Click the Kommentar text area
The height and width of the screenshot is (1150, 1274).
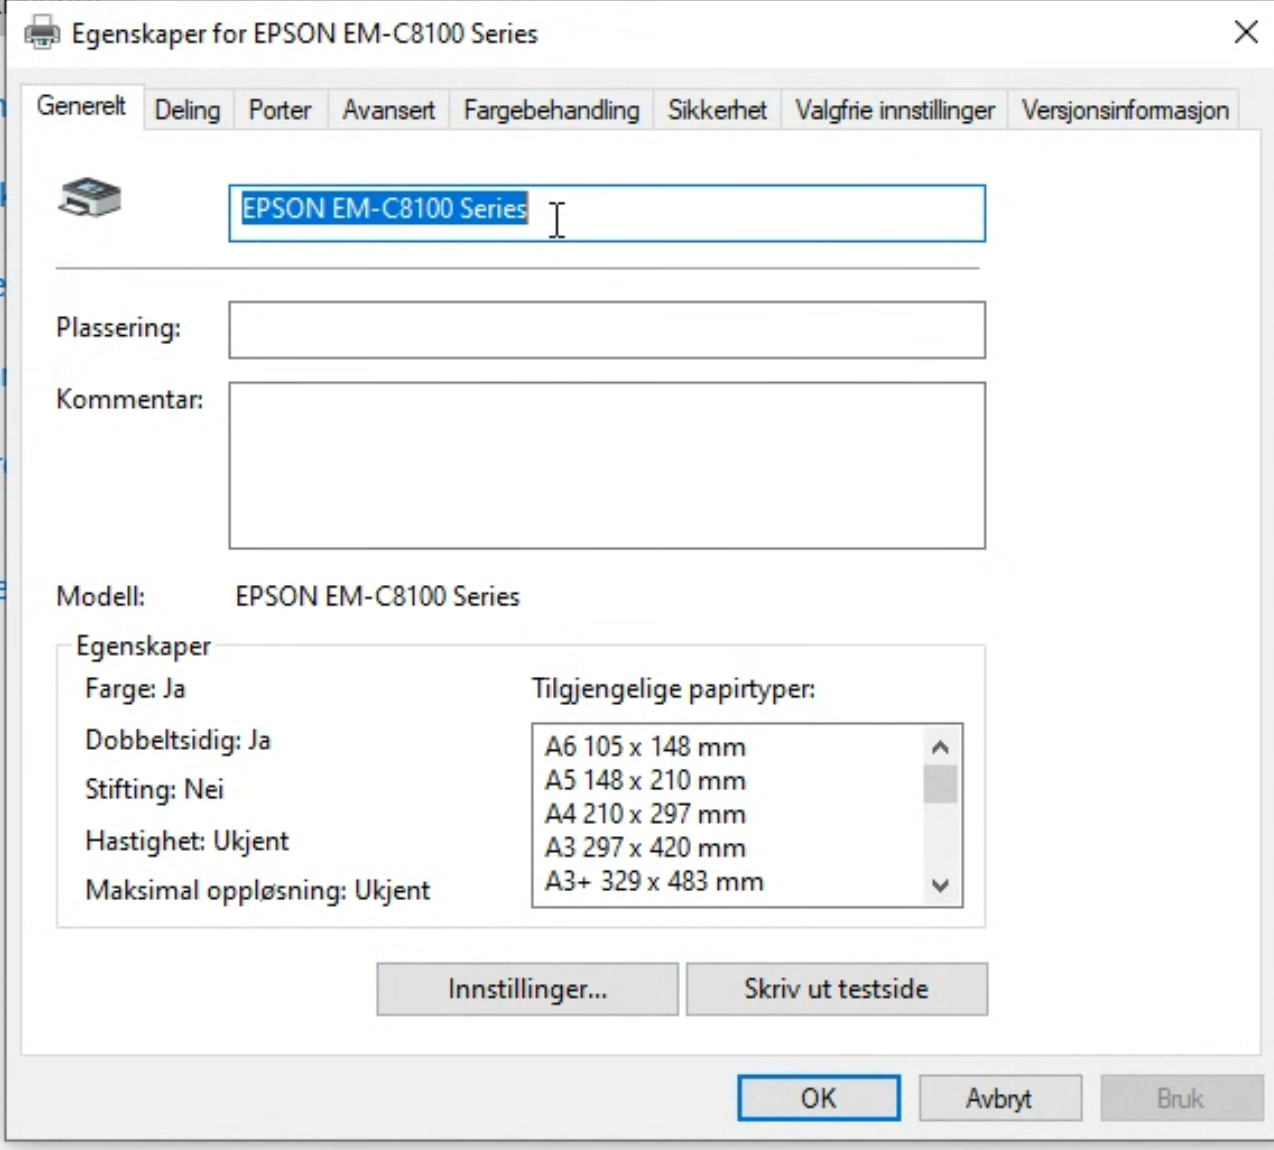click(x=607, y=465)
